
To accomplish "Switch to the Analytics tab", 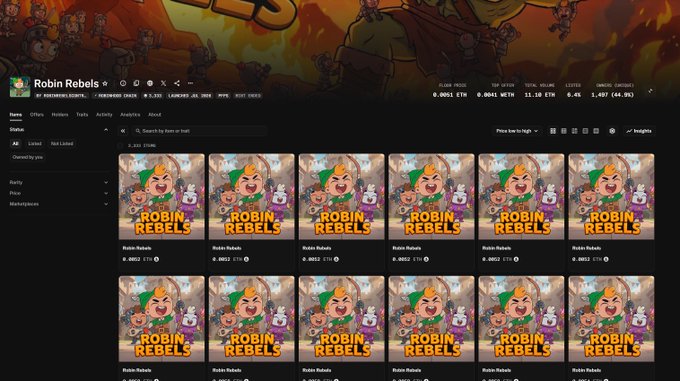I will tap(130, 115).
